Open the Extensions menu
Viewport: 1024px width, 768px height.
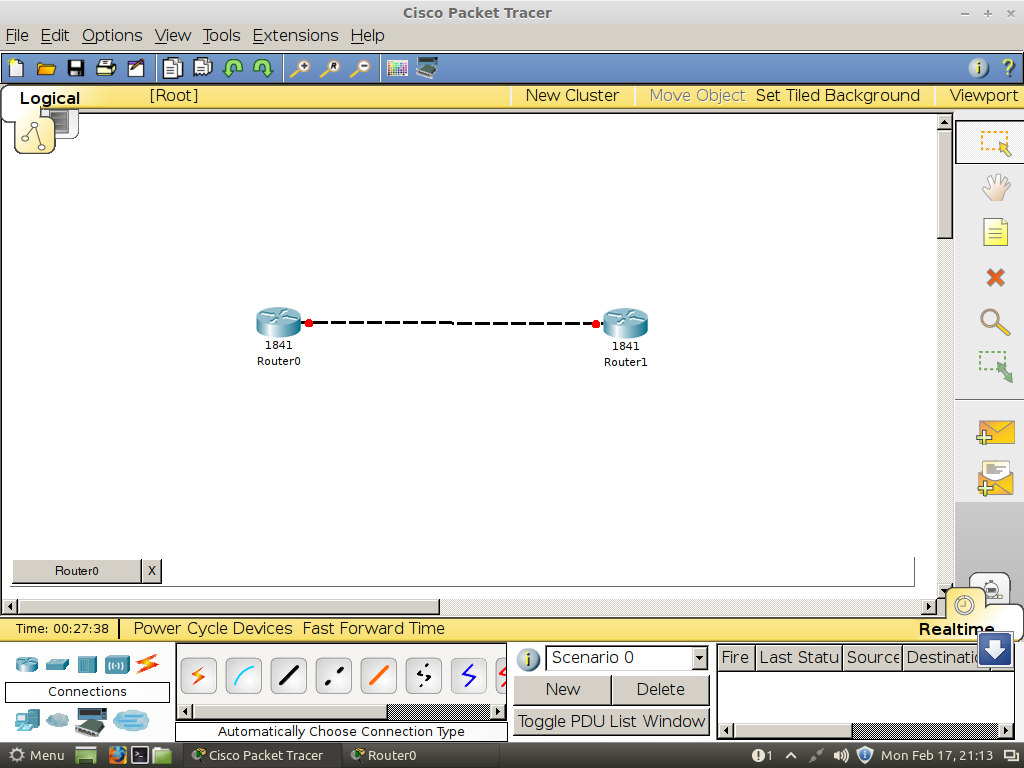click(x=295, y=36)
